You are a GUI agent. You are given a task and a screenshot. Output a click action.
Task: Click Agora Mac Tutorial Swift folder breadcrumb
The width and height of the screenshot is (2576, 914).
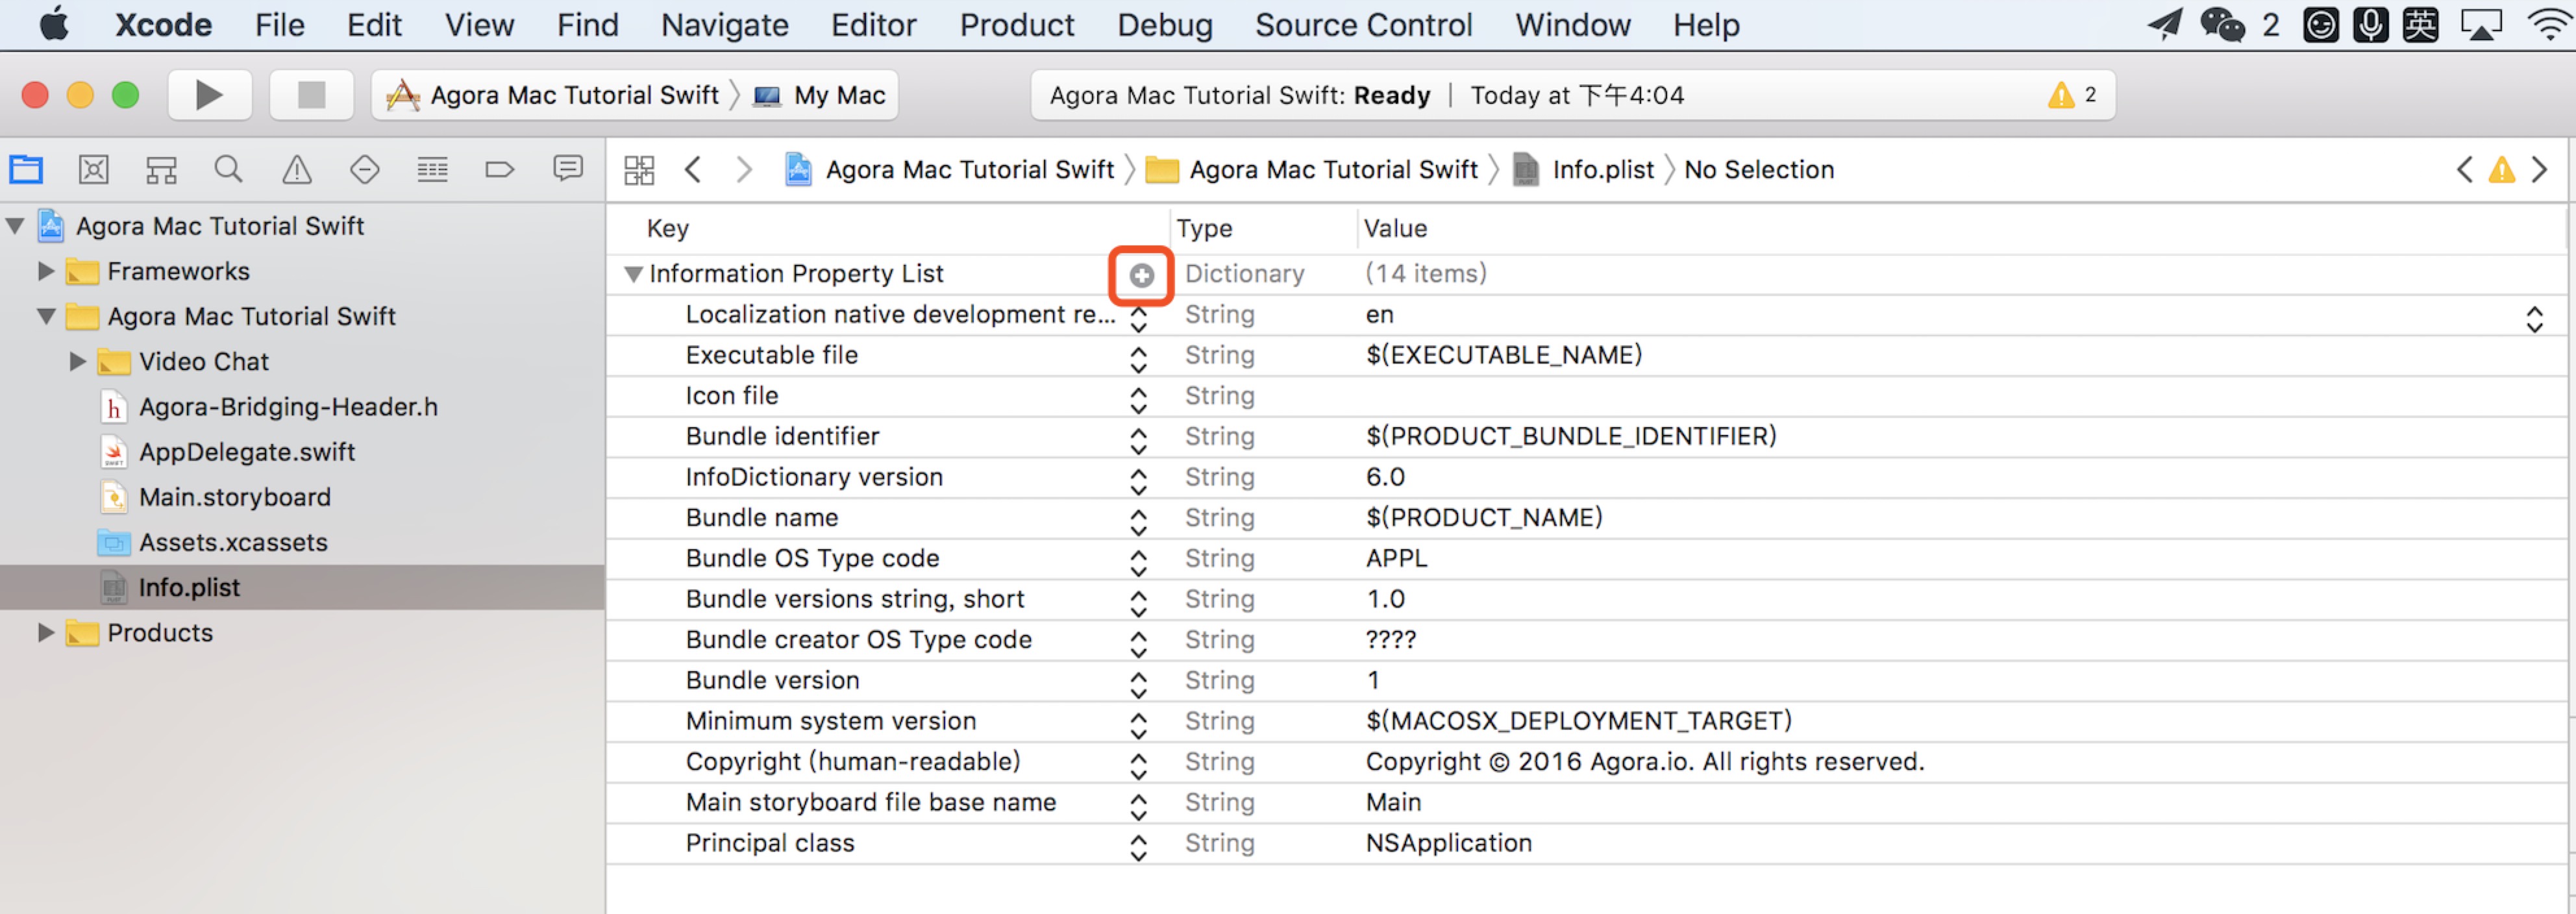point(1311,170)
